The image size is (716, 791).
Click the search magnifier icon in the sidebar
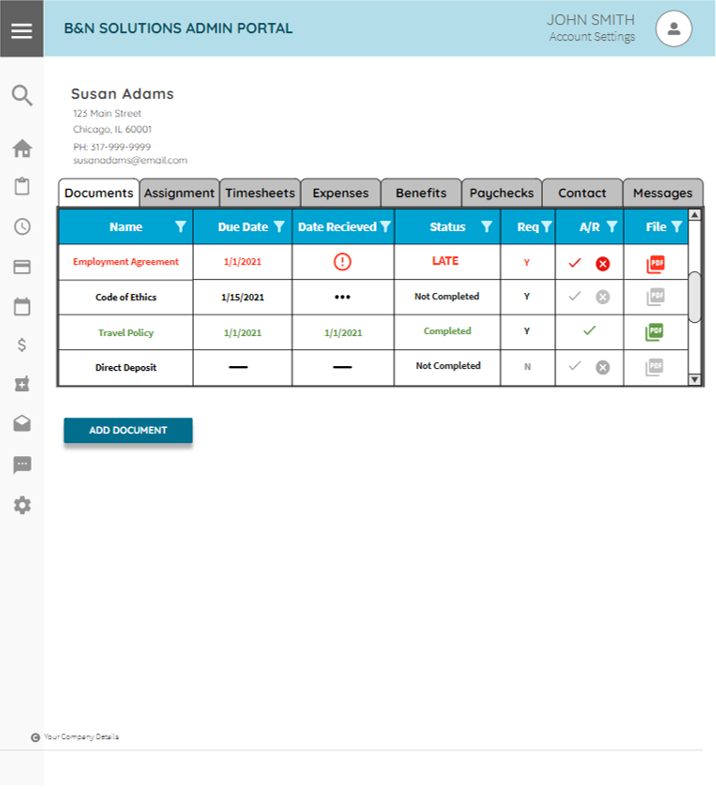point(22,96)
